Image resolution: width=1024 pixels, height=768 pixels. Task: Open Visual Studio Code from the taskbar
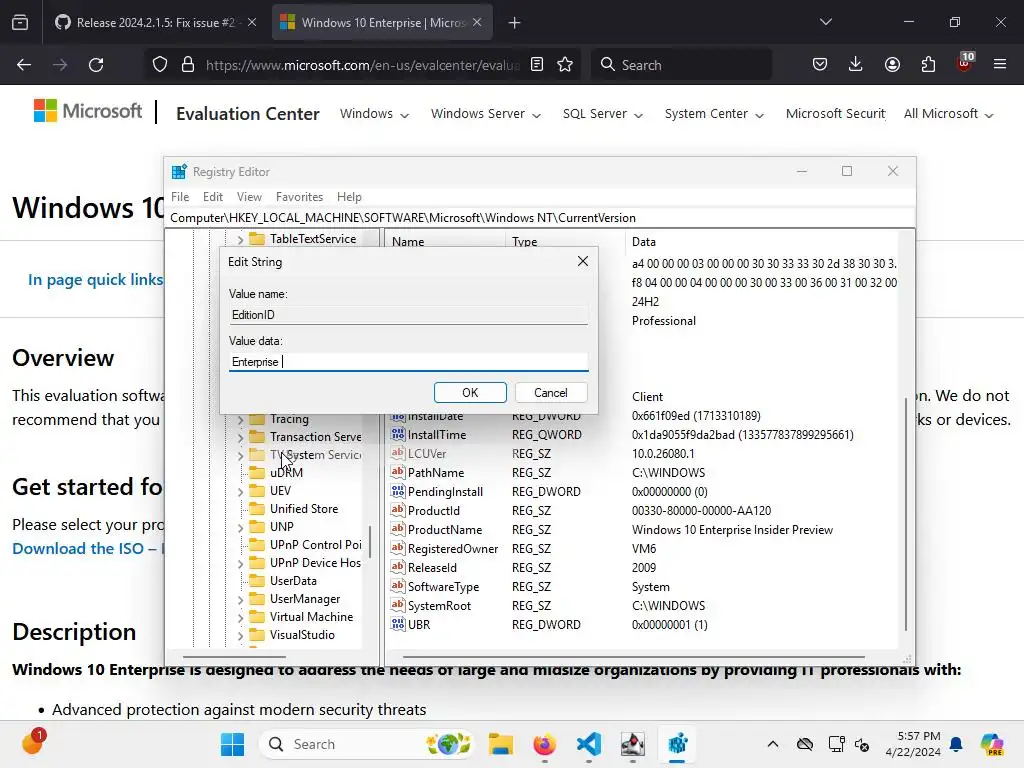click(x=589, y=744)
